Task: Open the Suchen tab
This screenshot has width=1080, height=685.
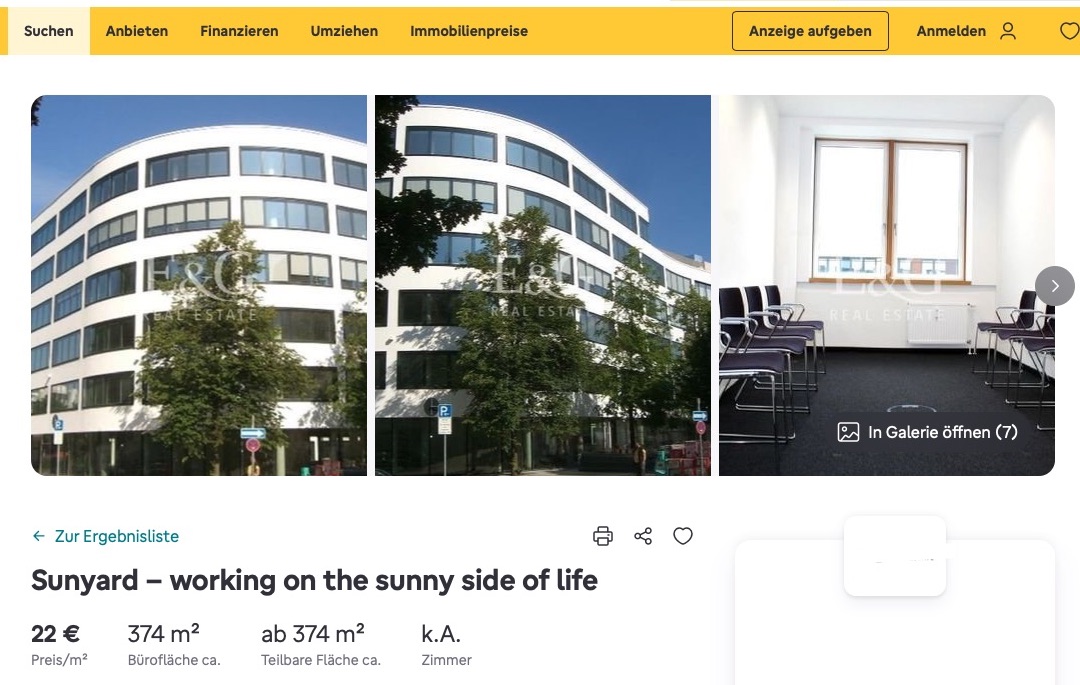Action: pyautogui.click(x=48, y=31)
